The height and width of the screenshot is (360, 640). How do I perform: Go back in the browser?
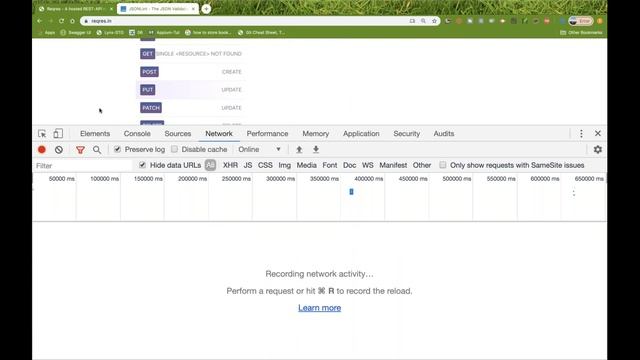click(40, 21)
